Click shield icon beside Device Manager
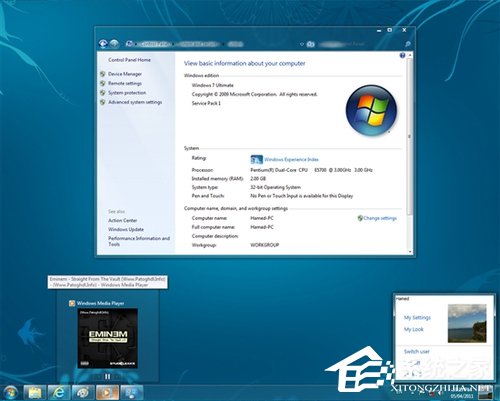500x401 pixels. tap(103, 74)
